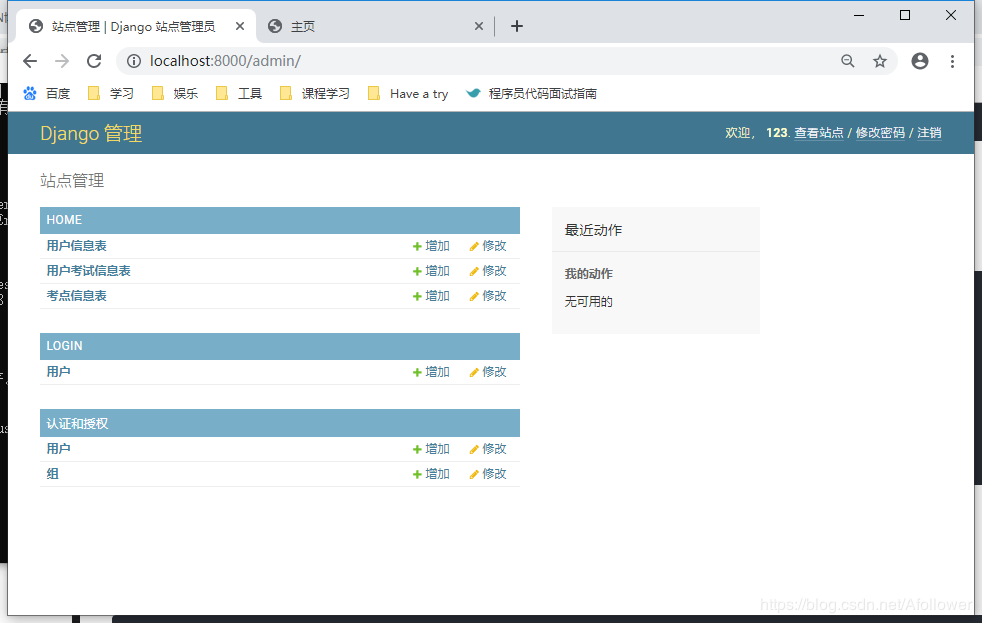Open the HOME app section header
982x623 pixels.
pos(64,220)
